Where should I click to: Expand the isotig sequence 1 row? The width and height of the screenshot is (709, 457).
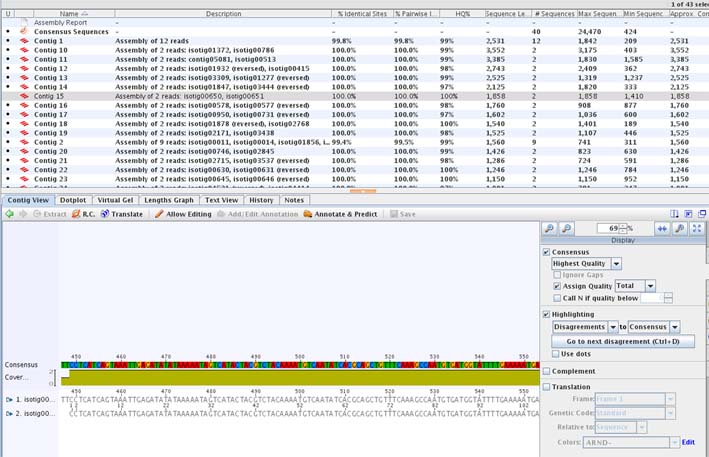click(9, 400)
